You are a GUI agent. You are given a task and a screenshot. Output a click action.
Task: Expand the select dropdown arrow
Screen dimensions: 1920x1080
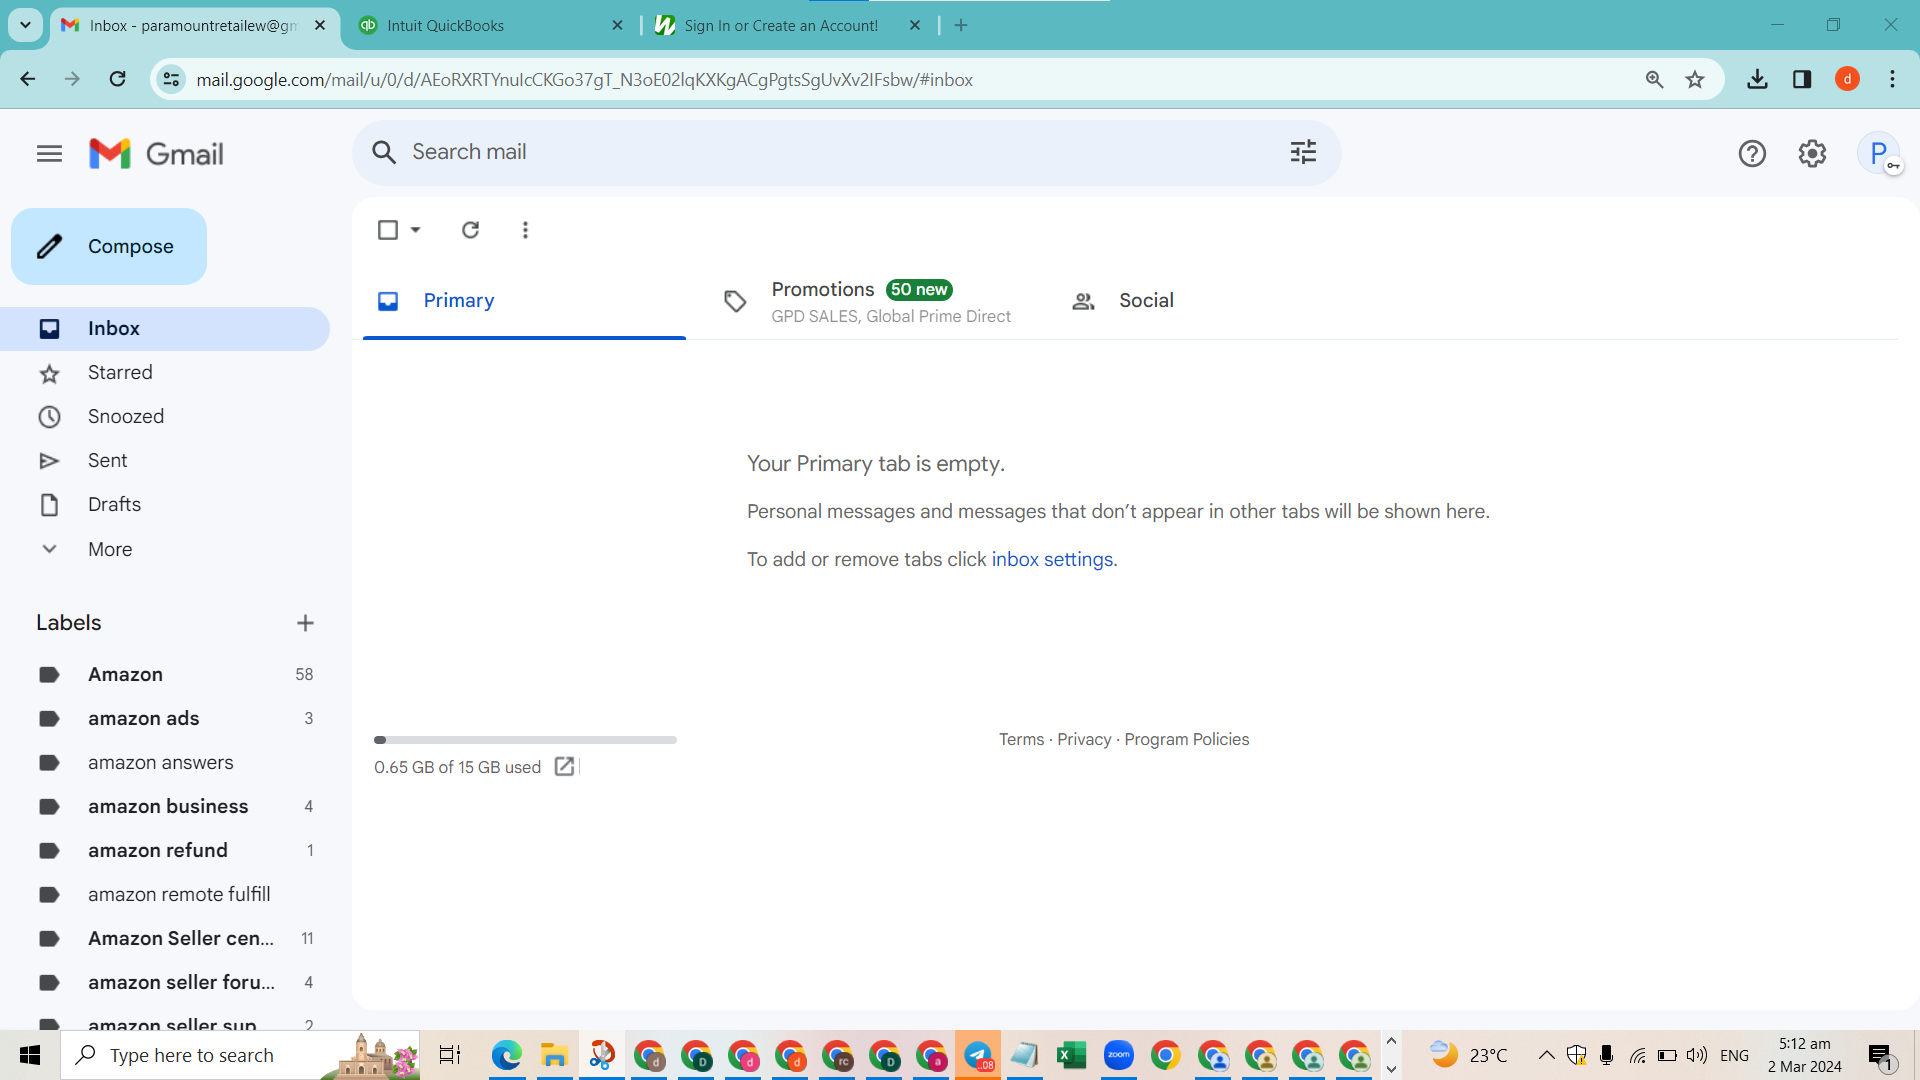coord(415,230)
